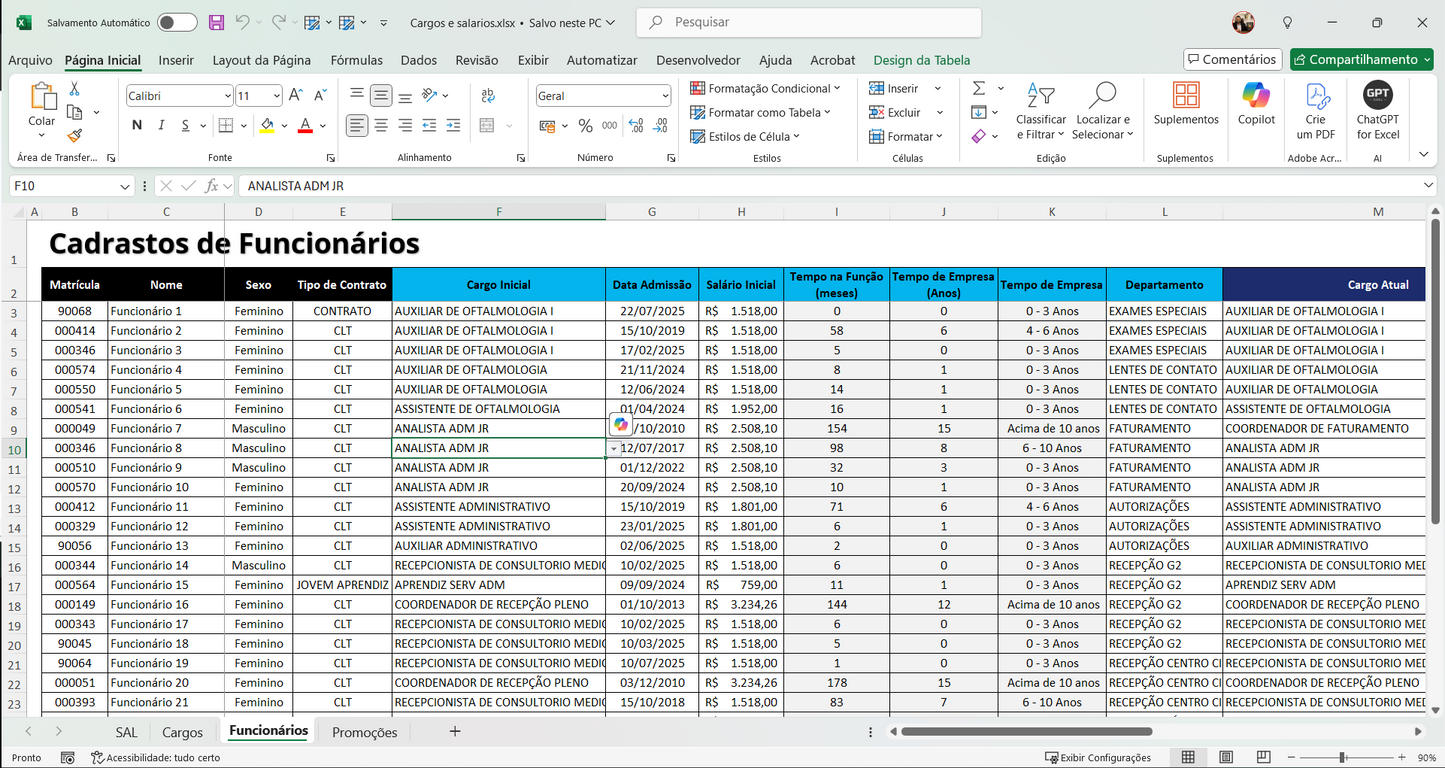The image size is (1445, 768).
Task: Open the Comentários panel
Action: (x=1232, y=59)
